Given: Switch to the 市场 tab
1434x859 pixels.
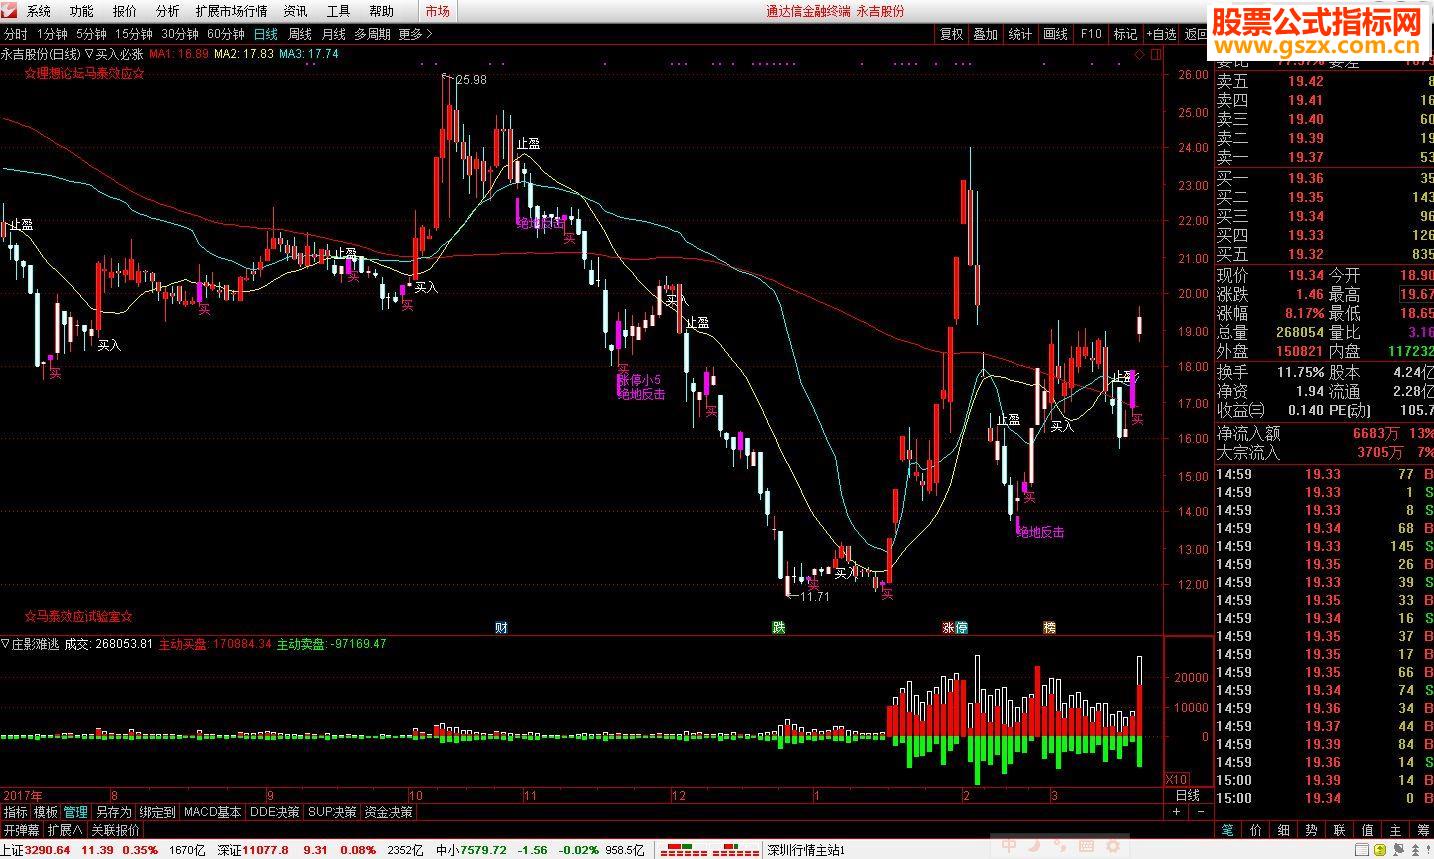Looking at the screenshot, I should [437, 11].
